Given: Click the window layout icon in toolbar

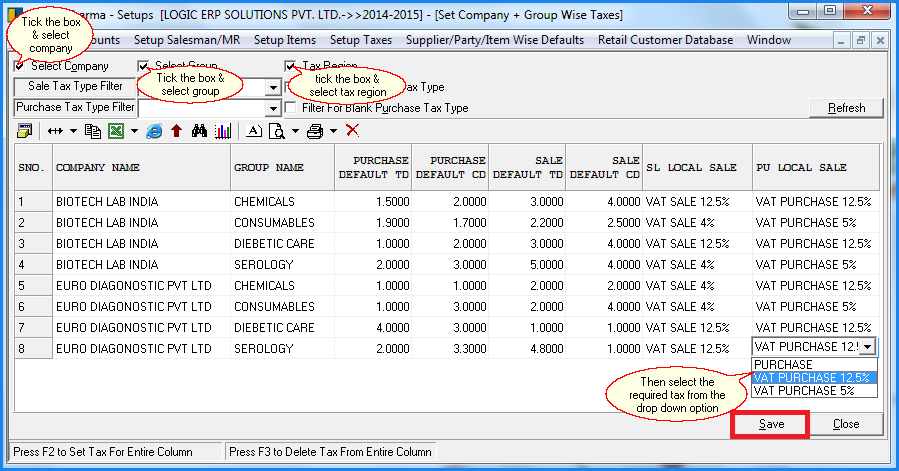Looking at the screenshot, I should click(x=24, y=131).
